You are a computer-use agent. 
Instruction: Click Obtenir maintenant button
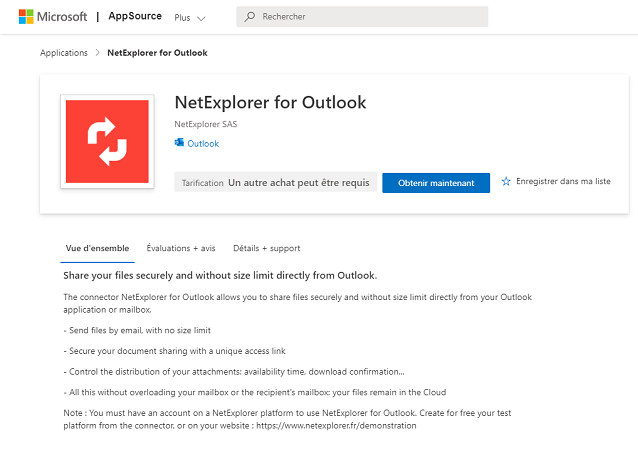(436, 183)
